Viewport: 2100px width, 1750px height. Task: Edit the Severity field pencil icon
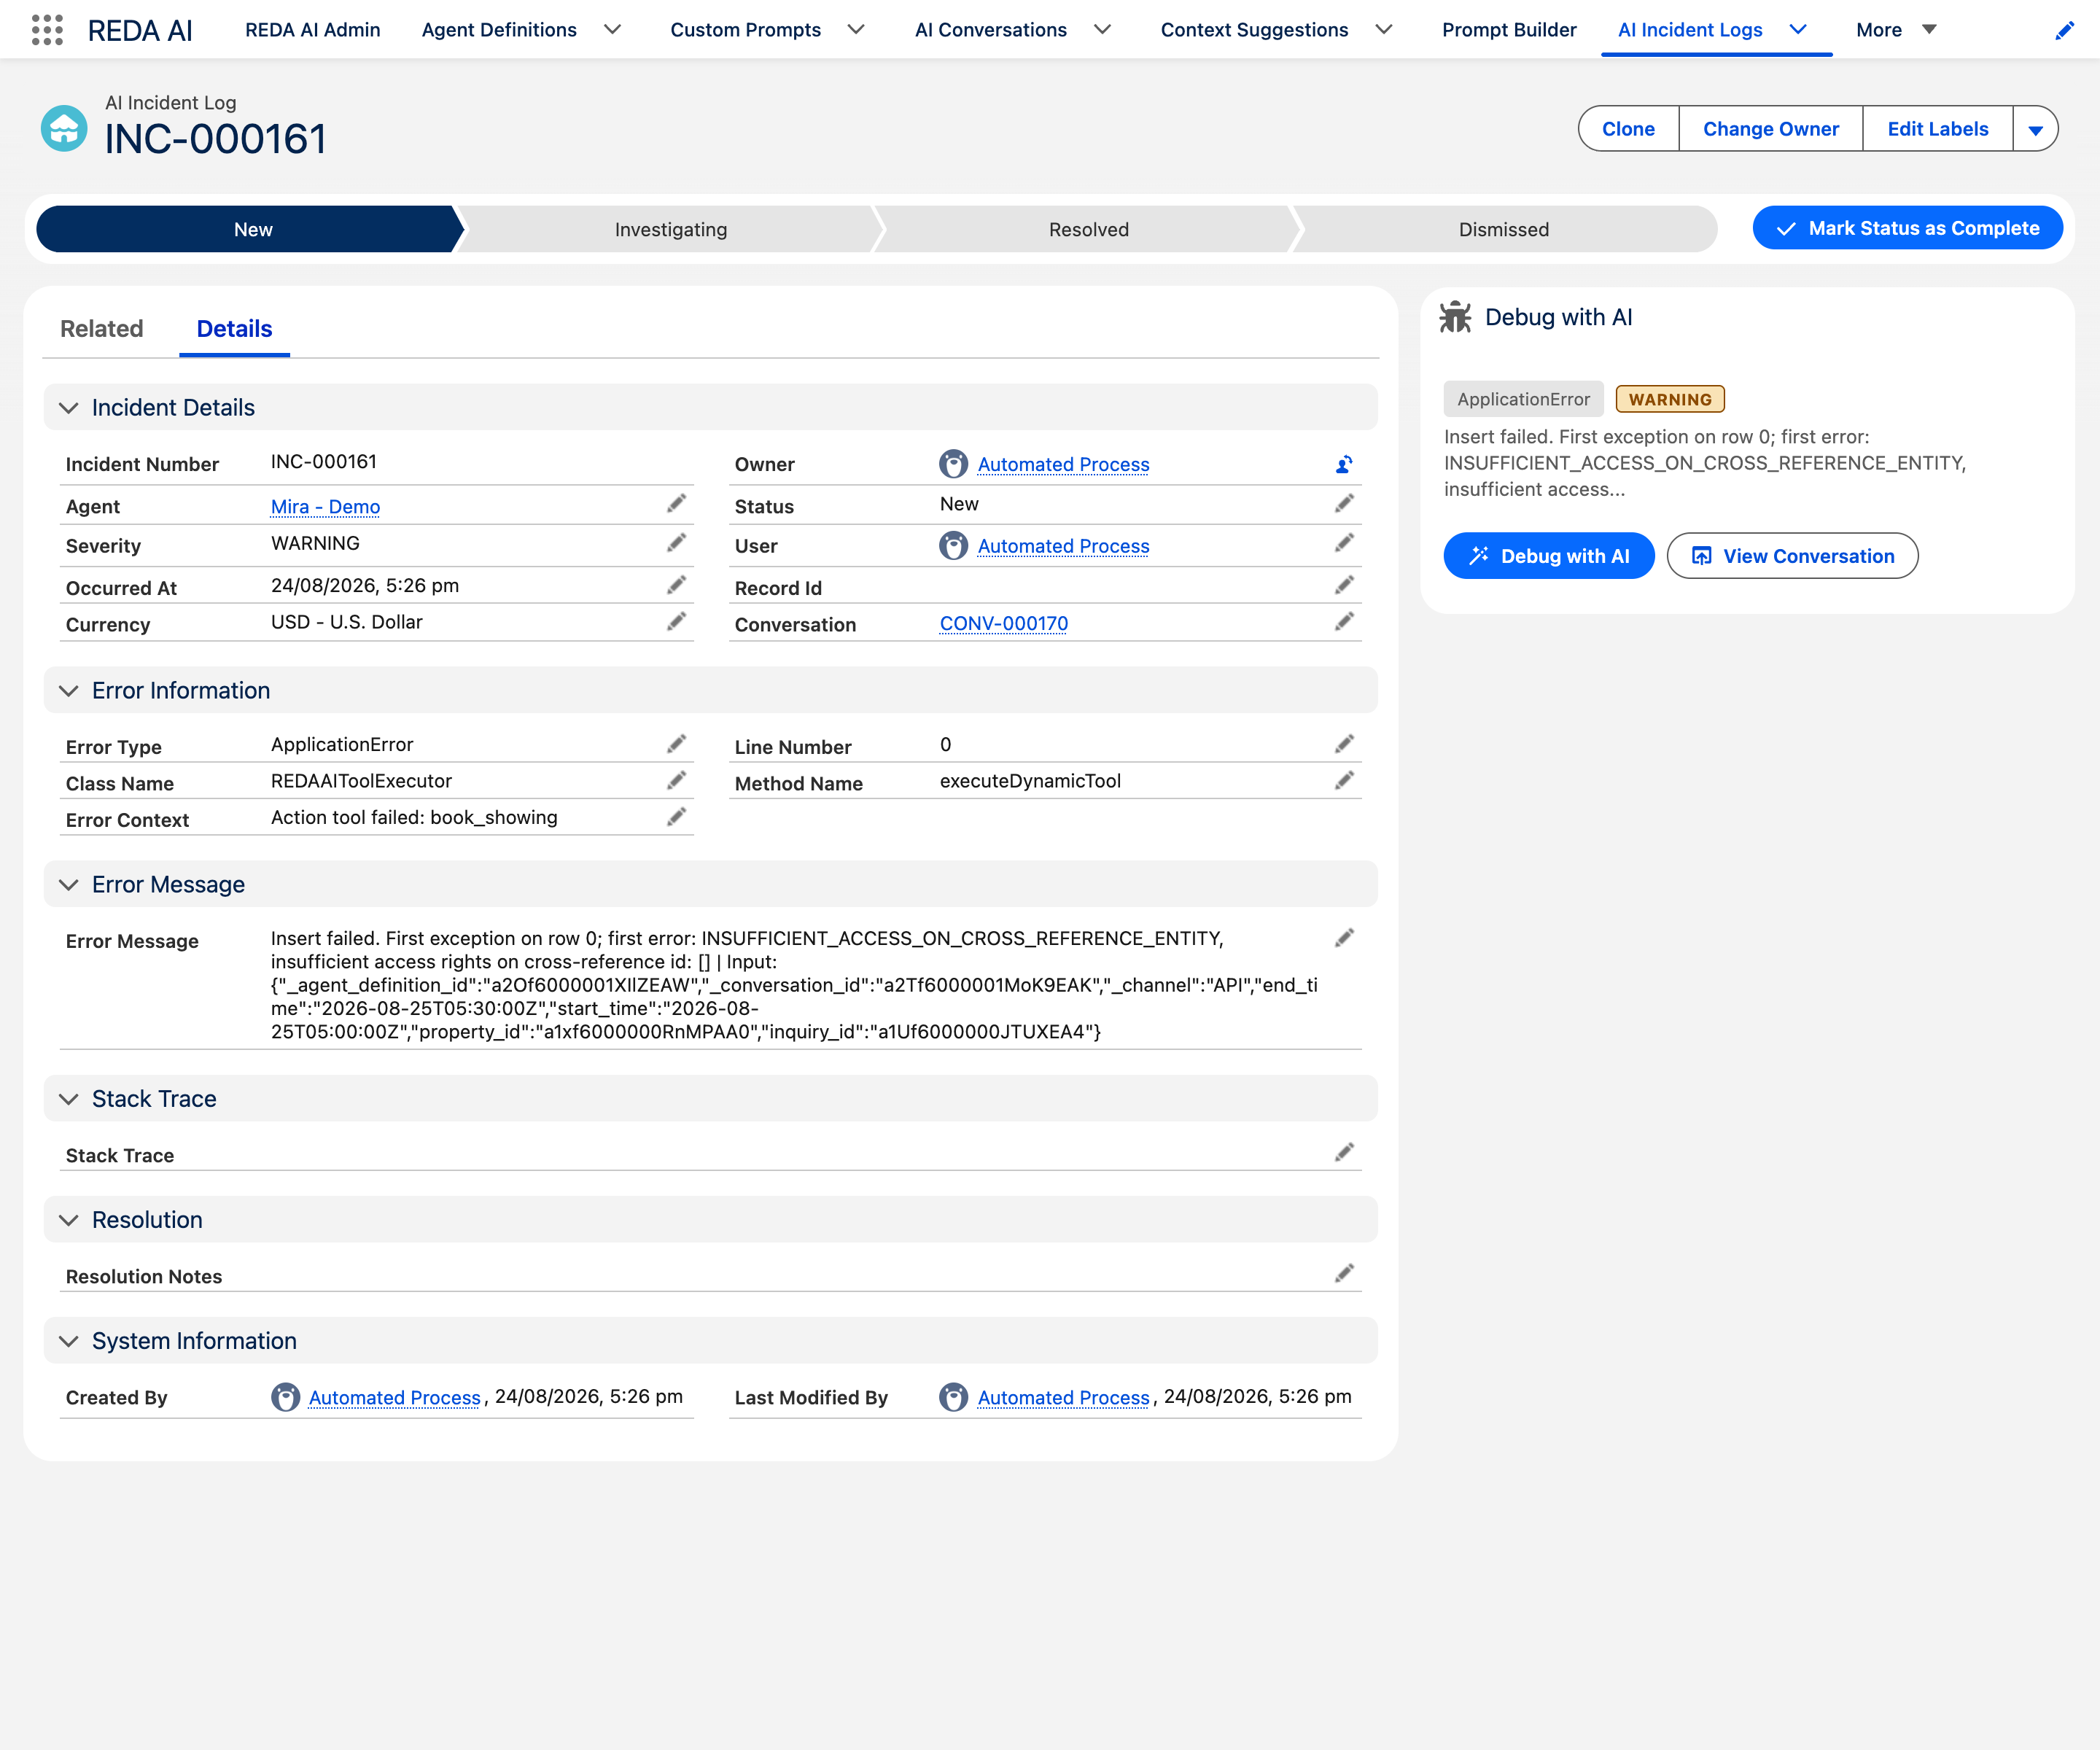(x=677, y=543)
